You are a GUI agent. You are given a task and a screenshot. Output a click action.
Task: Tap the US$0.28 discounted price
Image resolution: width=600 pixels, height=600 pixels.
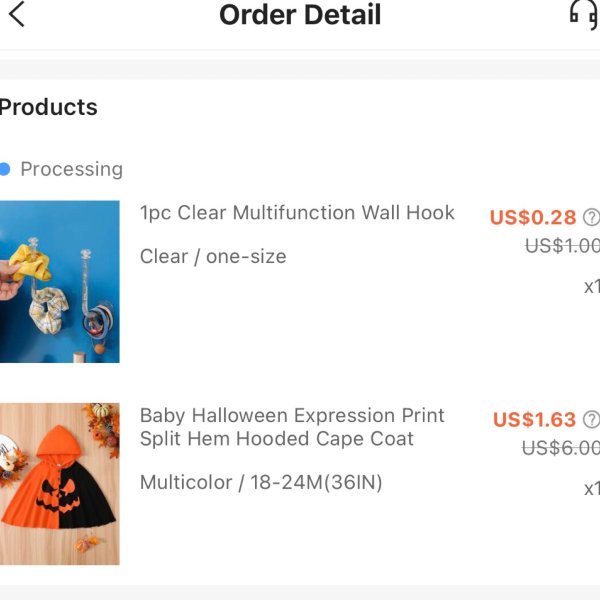click(533, 217)
